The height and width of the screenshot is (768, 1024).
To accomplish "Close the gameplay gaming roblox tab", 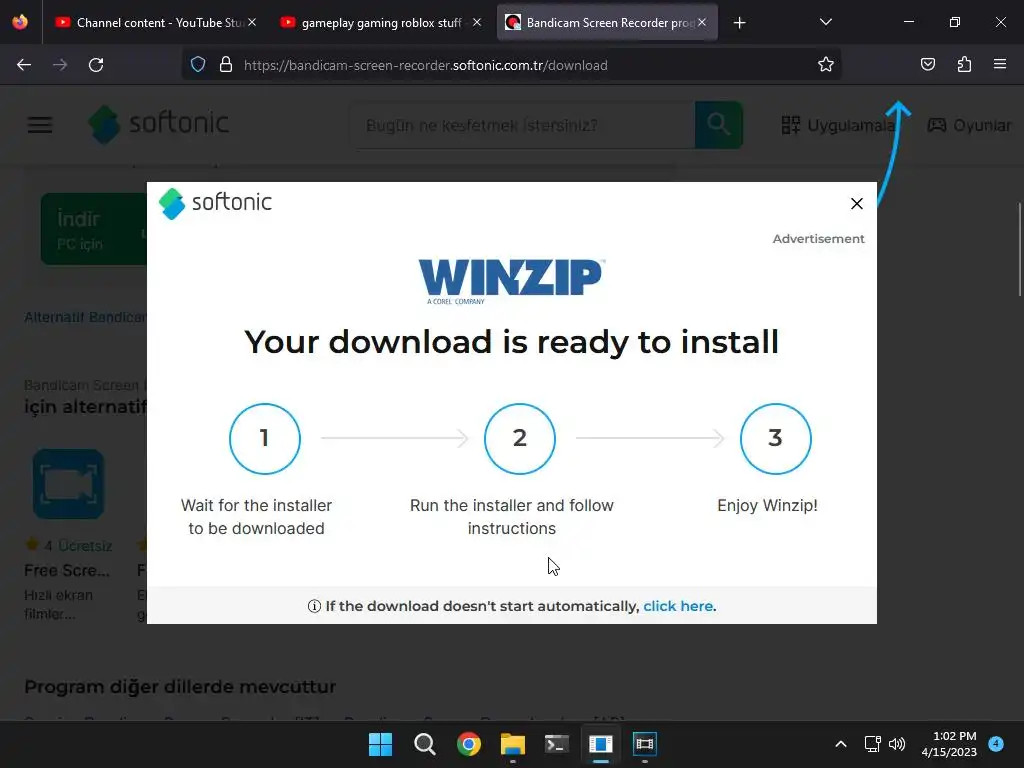I will [x=477, y=22].
